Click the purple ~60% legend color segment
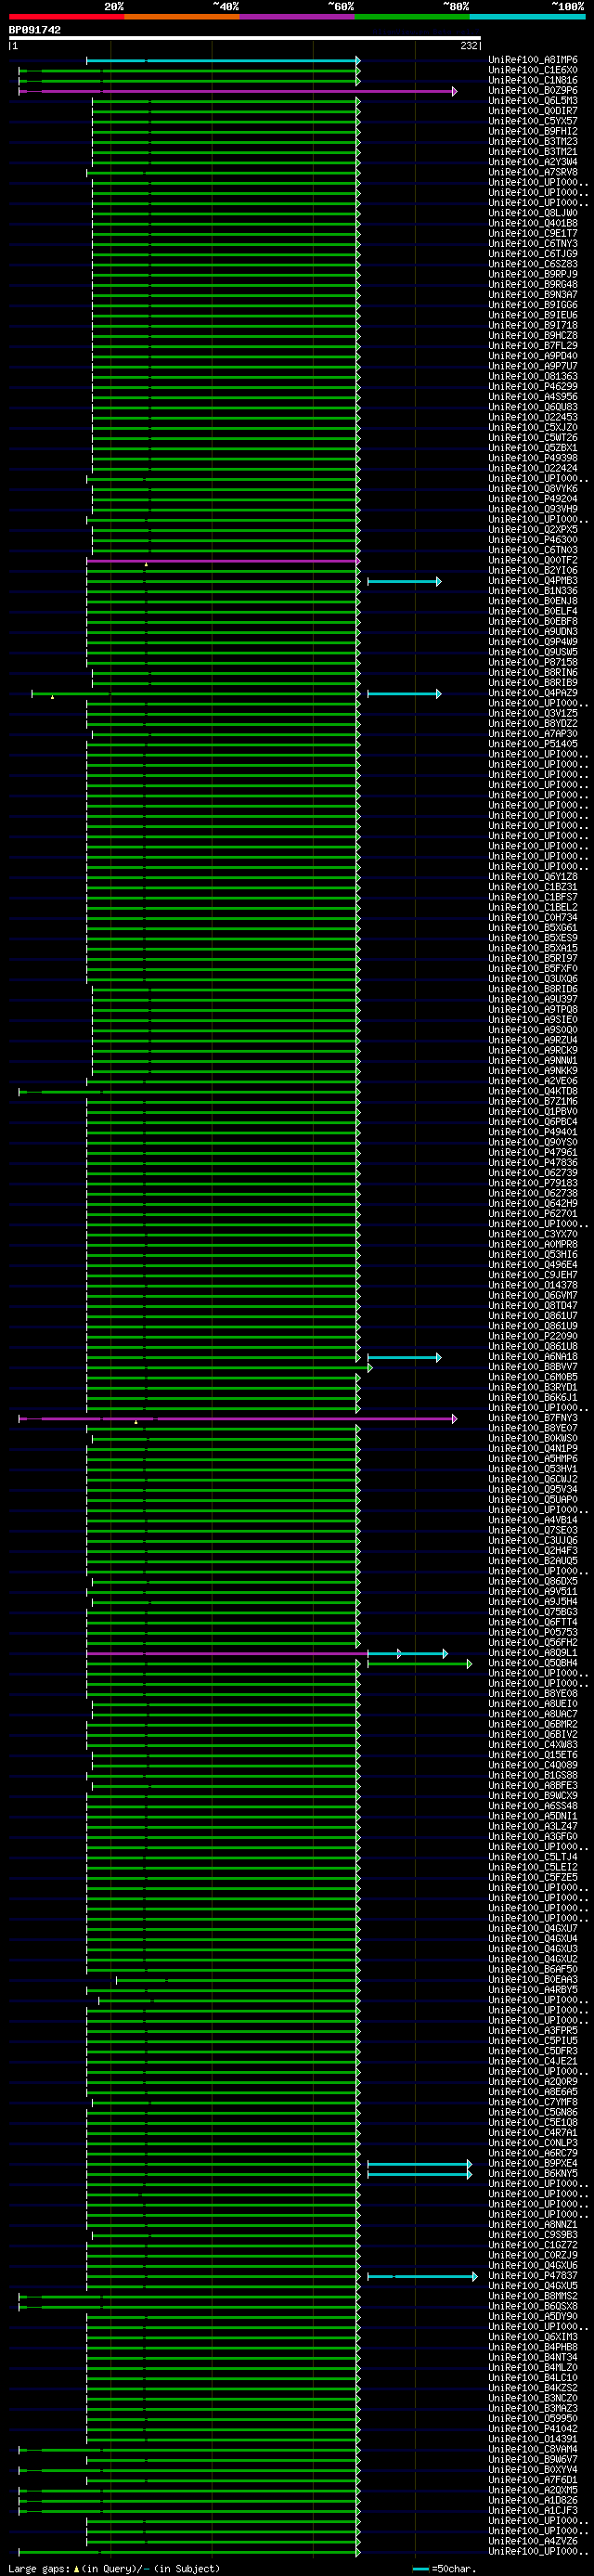The height and width of the screenshot is (2576, 594). click(297, 17)
